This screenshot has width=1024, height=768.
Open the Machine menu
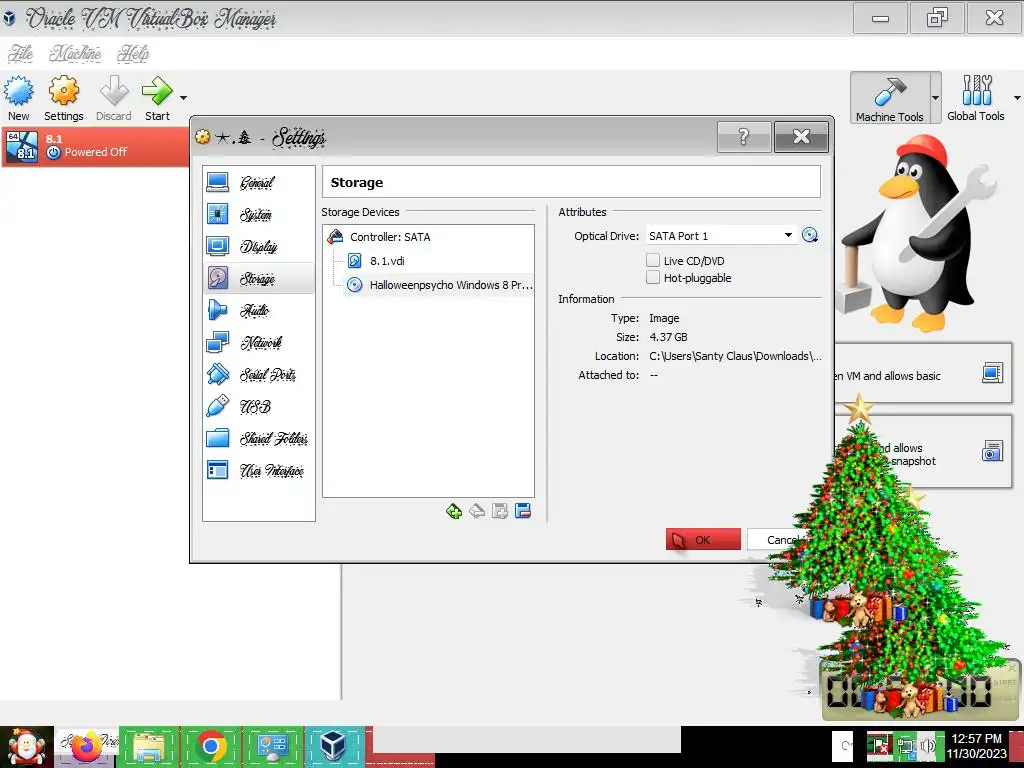75,53
